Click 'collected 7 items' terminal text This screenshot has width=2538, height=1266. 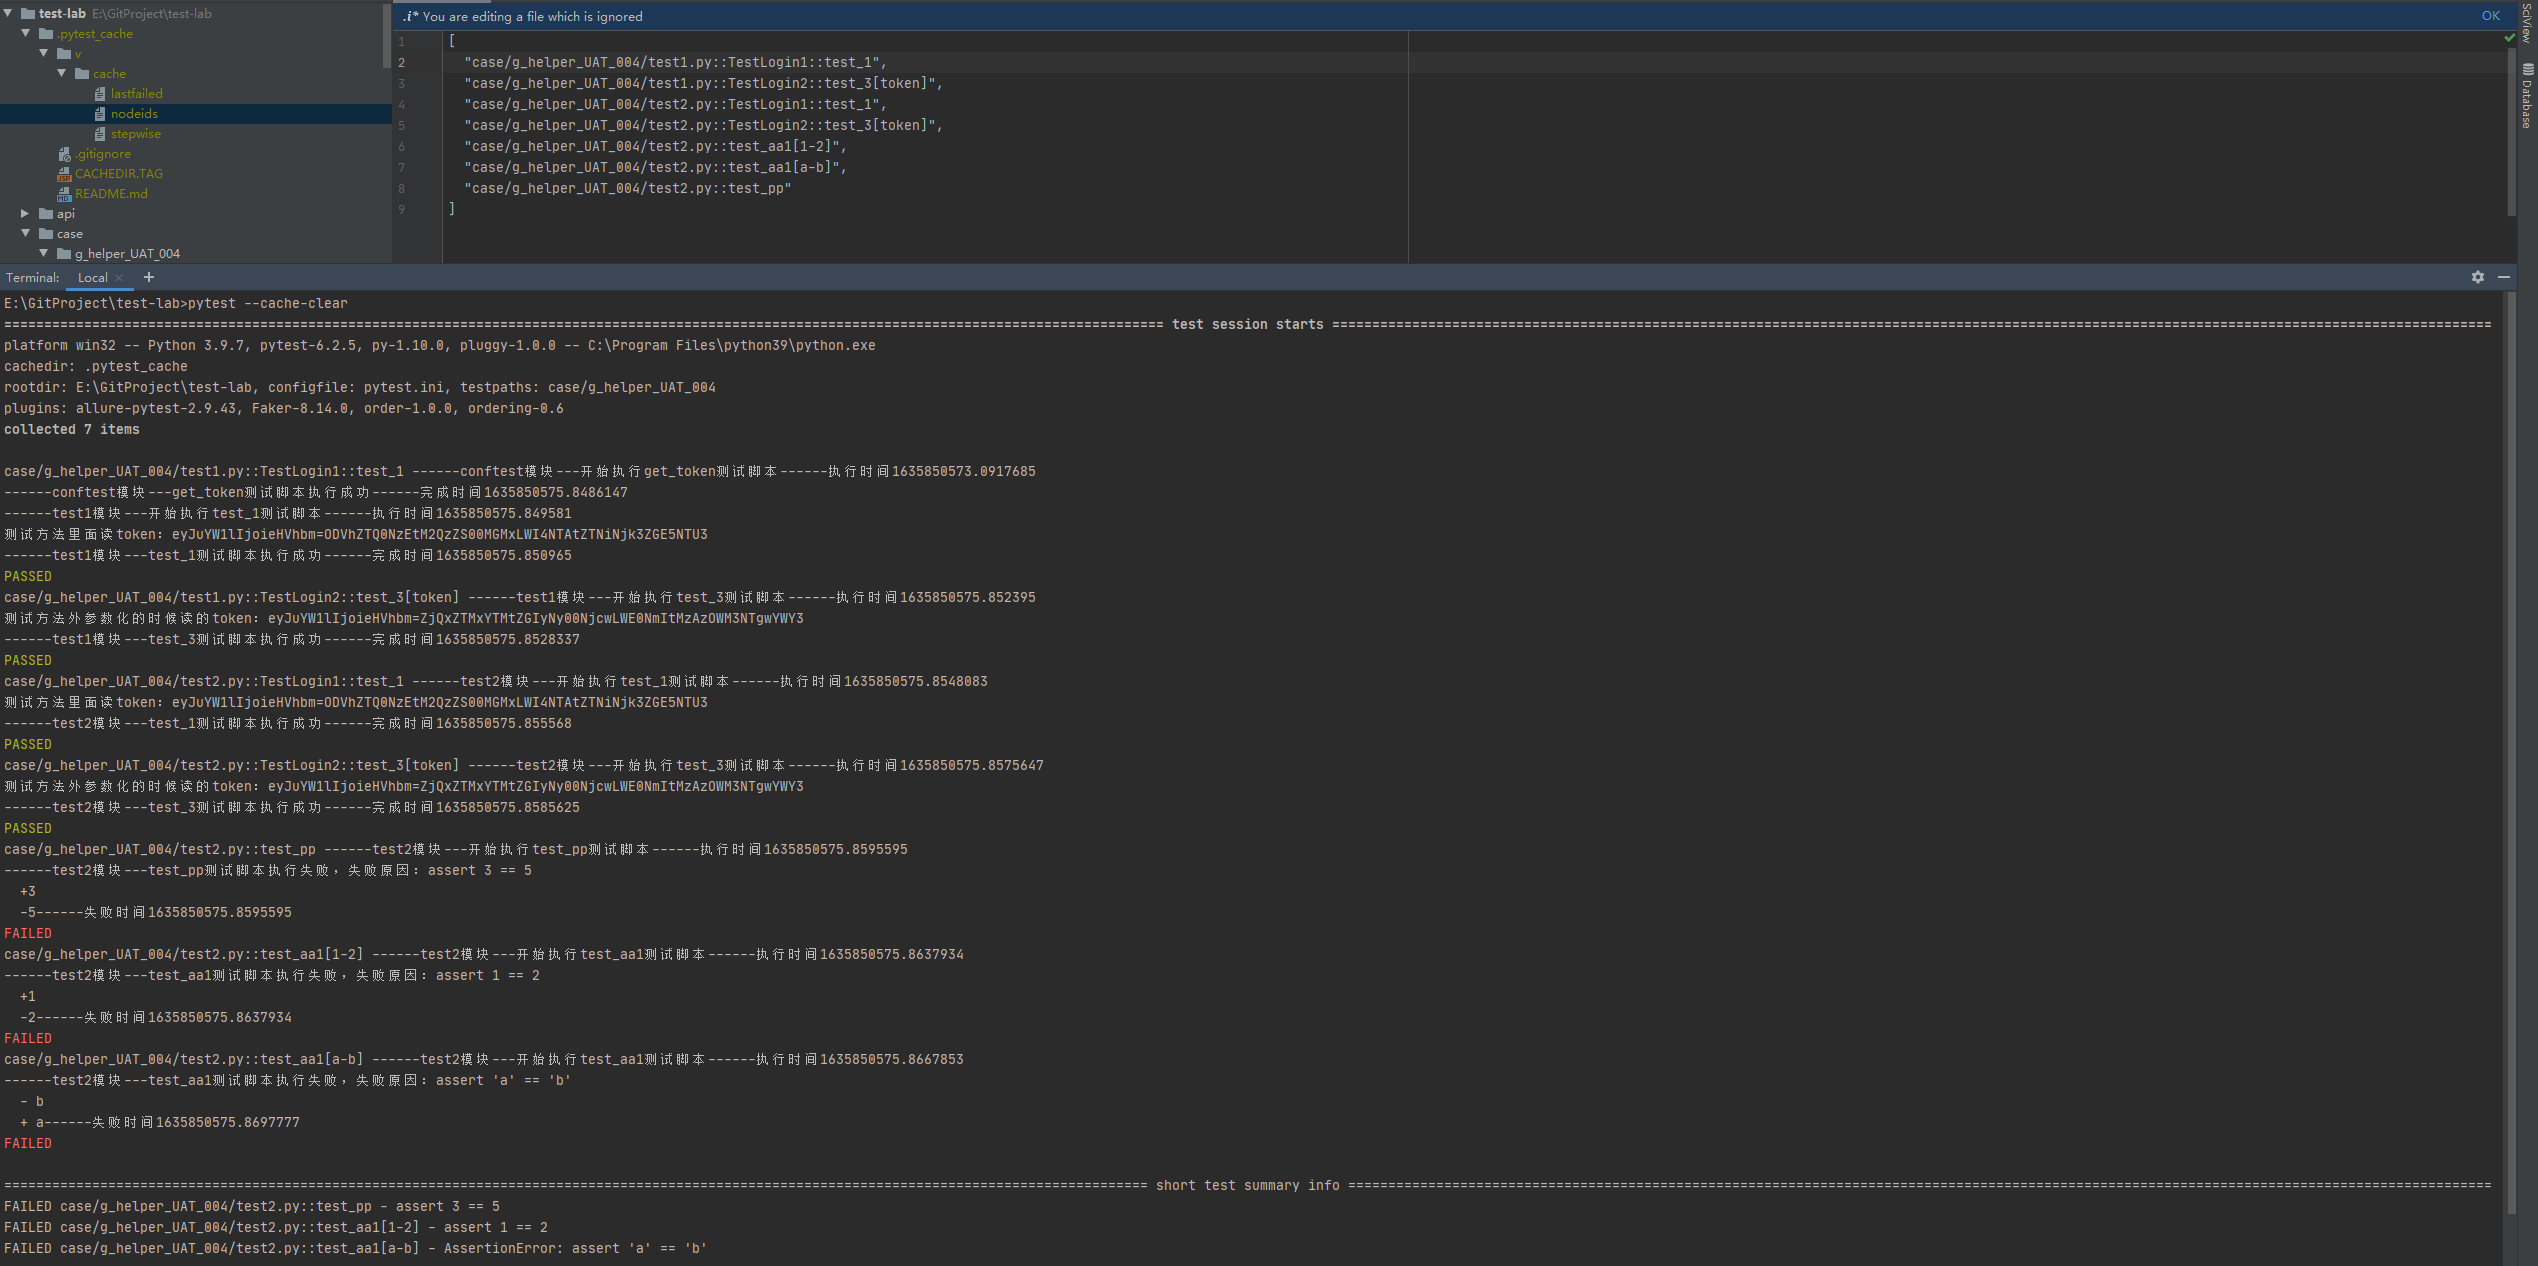(x=72, y=429)
